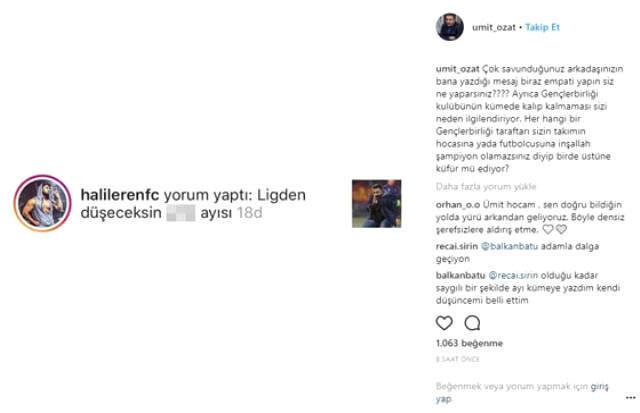
Task: Open umit_ozat's profile avatar picture
Action: pyautogui.click(x=450, y=27)
